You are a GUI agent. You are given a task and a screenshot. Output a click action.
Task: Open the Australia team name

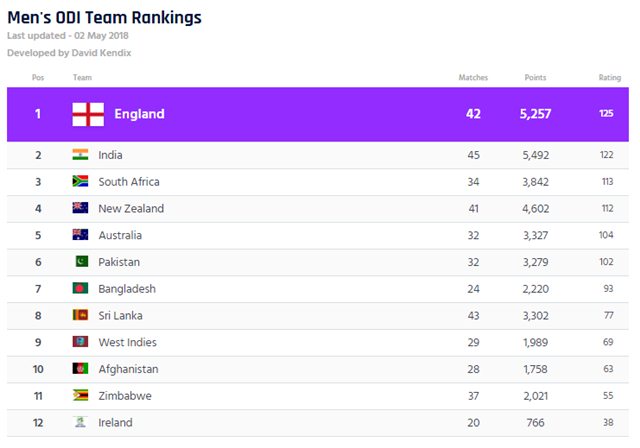(x=120, y=235)
